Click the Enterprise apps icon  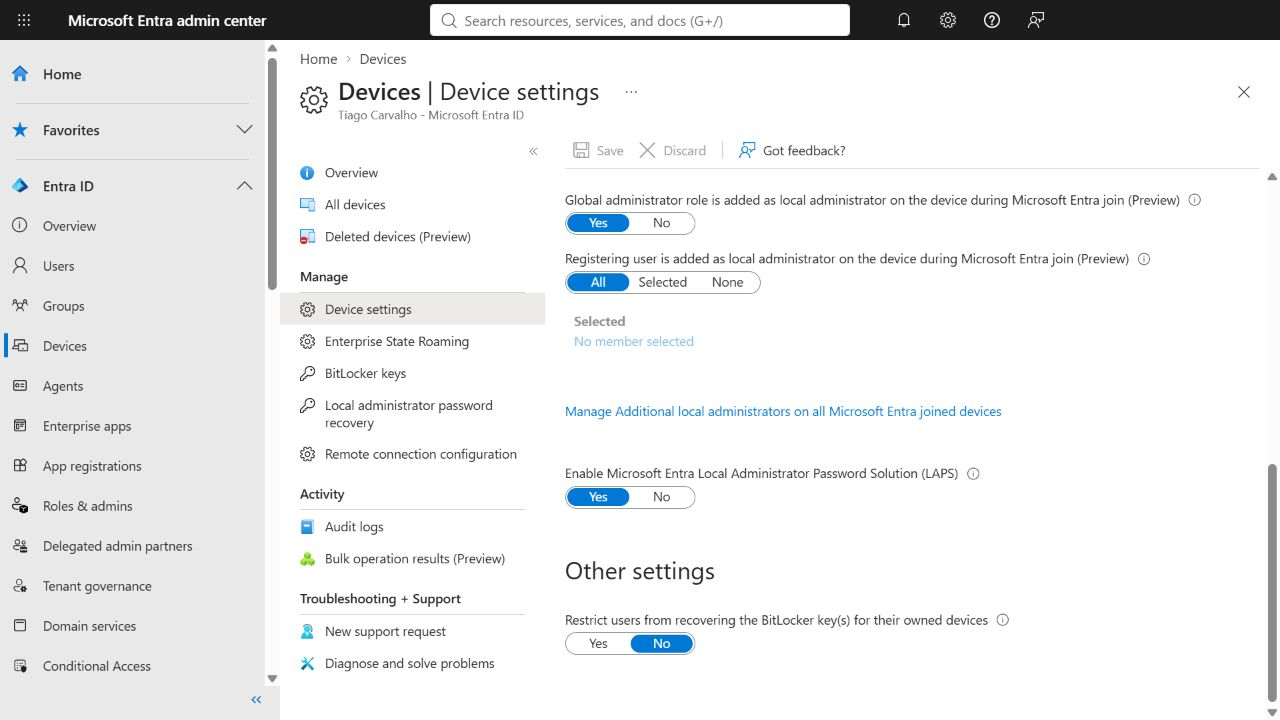tap(20, 426)
